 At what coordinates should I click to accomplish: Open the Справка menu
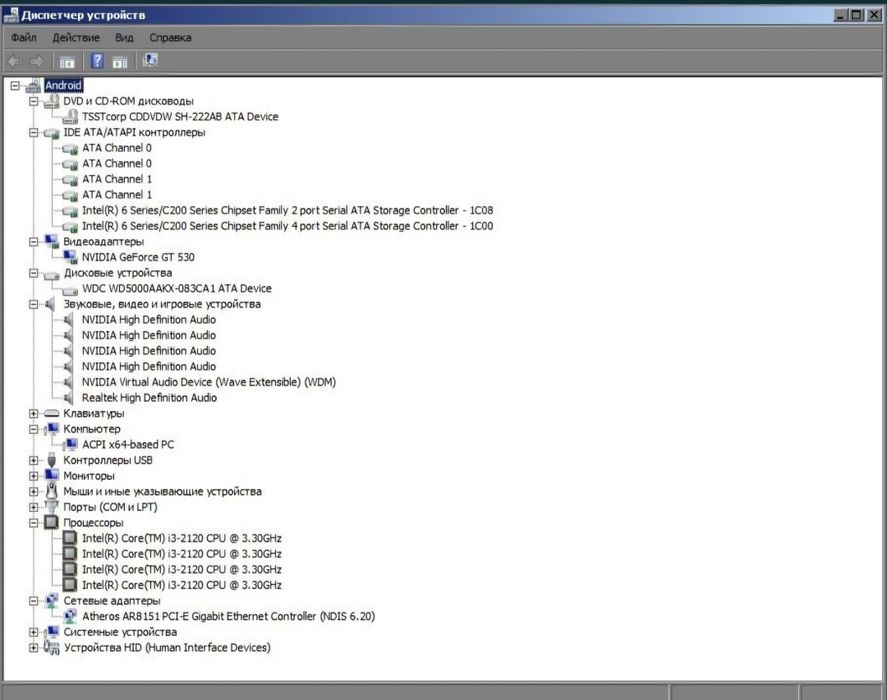click(170, 38)
